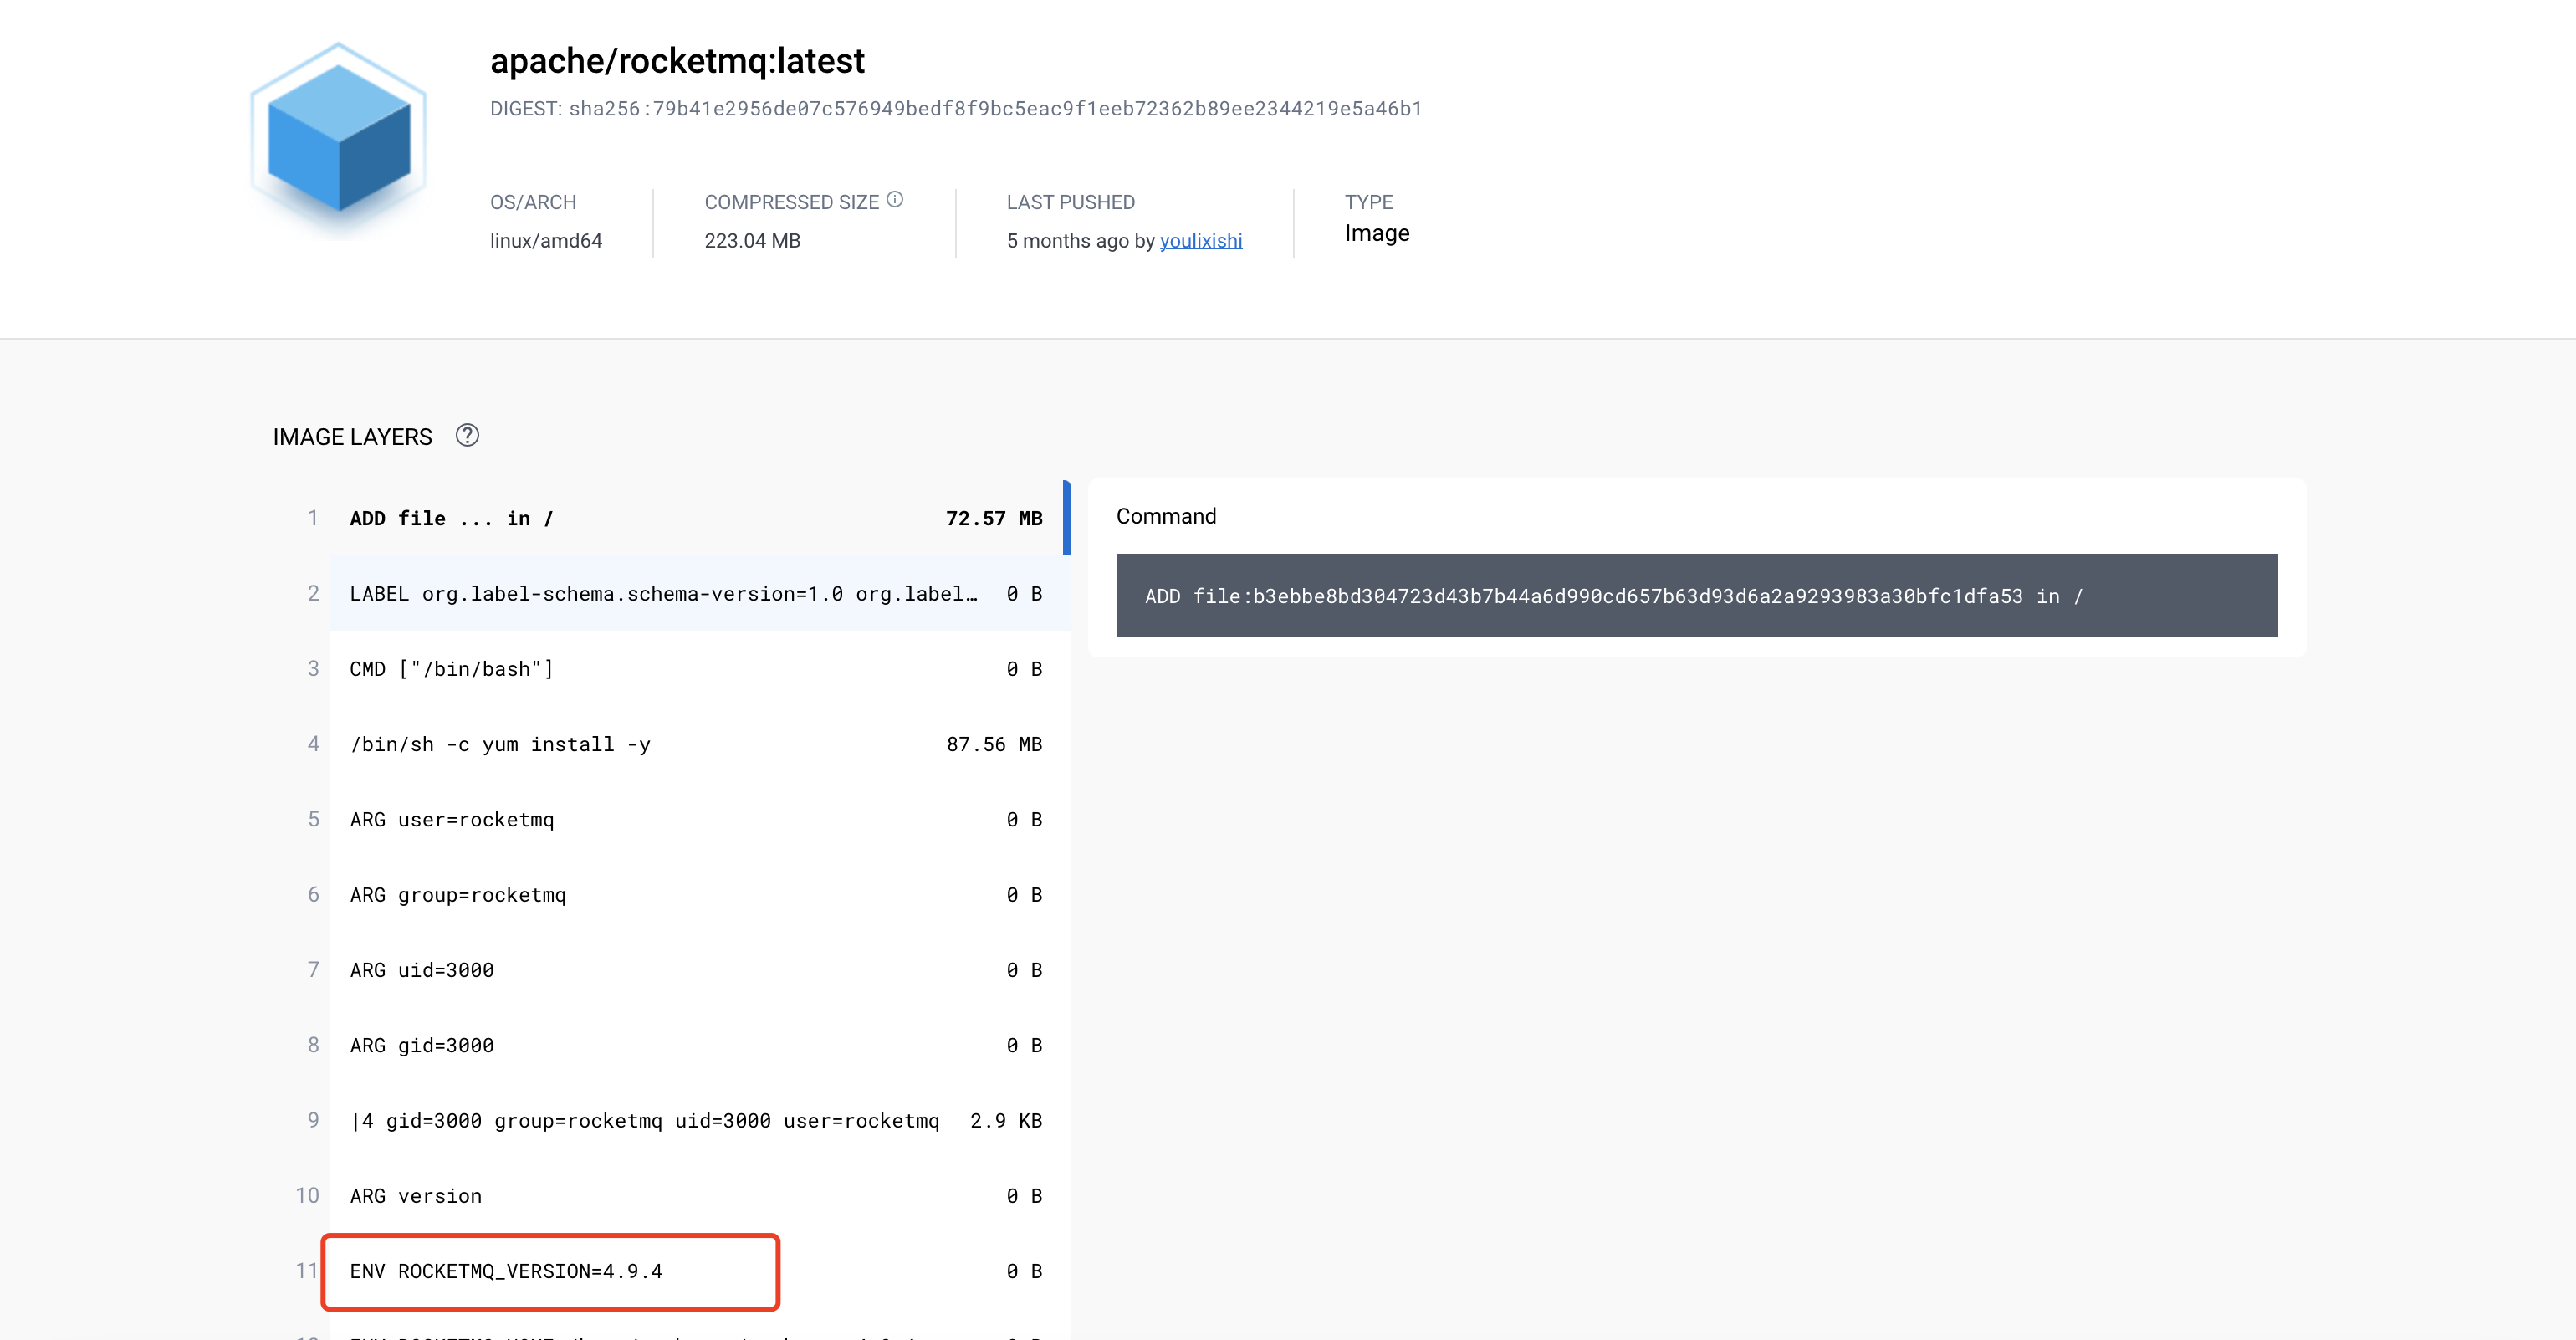Click the apache/rocketmq:latest title
The height and width of the screenshot is (1340, 2576).
click(677, 61)
